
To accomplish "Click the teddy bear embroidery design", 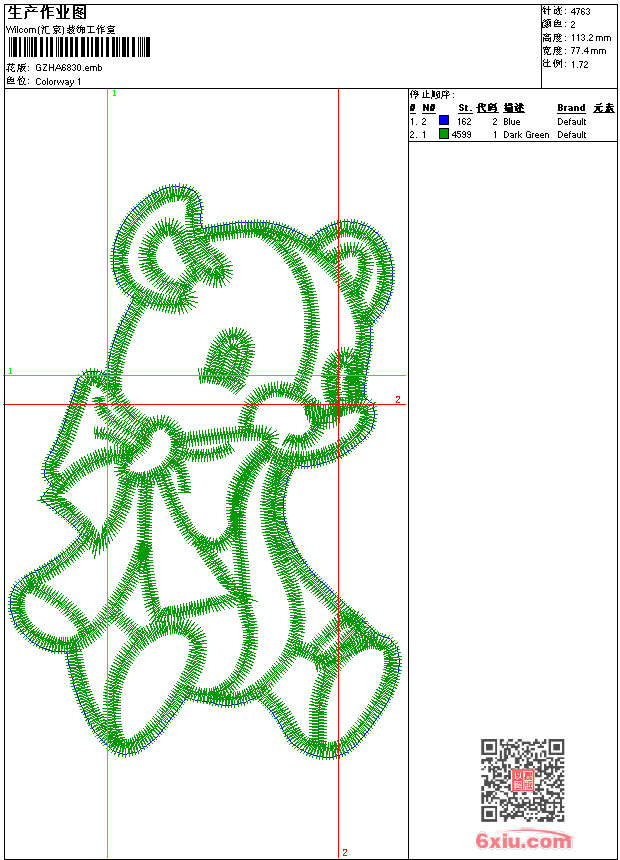I will 205,472.
